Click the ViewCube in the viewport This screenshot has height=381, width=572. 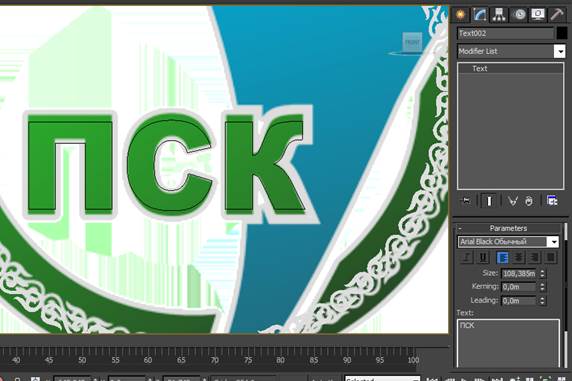[412, 43]
